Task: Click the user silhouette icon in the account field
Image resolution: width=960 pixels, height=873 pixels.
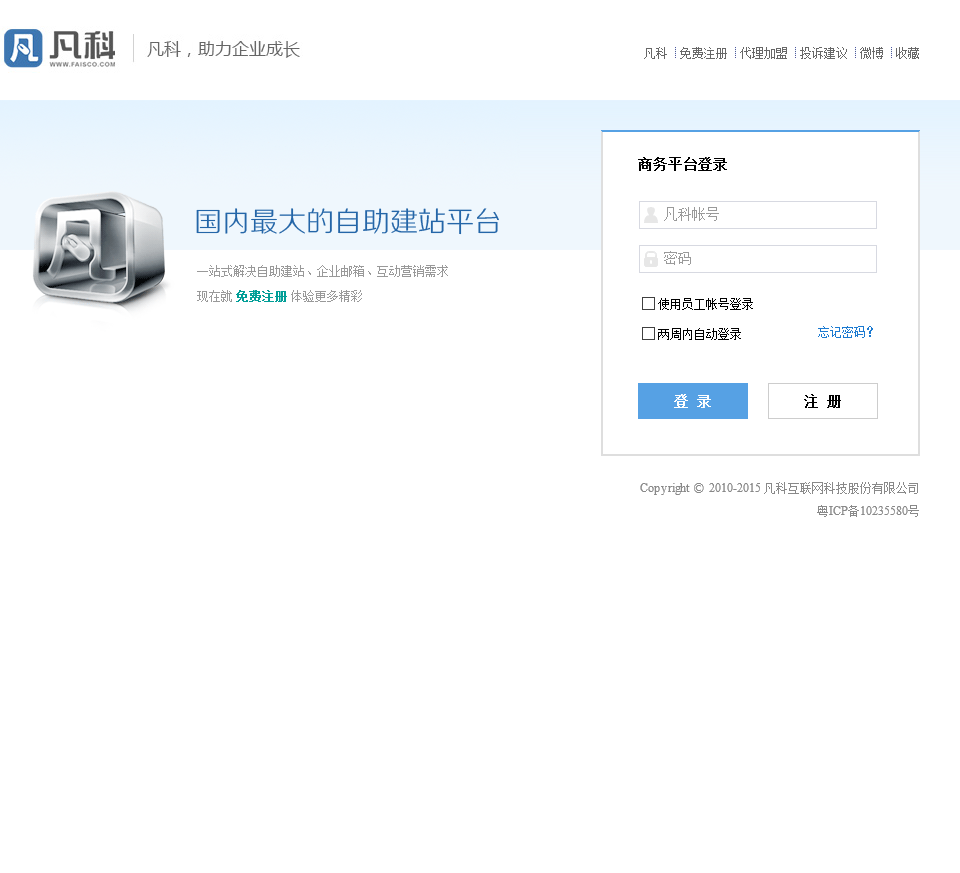Action: point(651,215)
